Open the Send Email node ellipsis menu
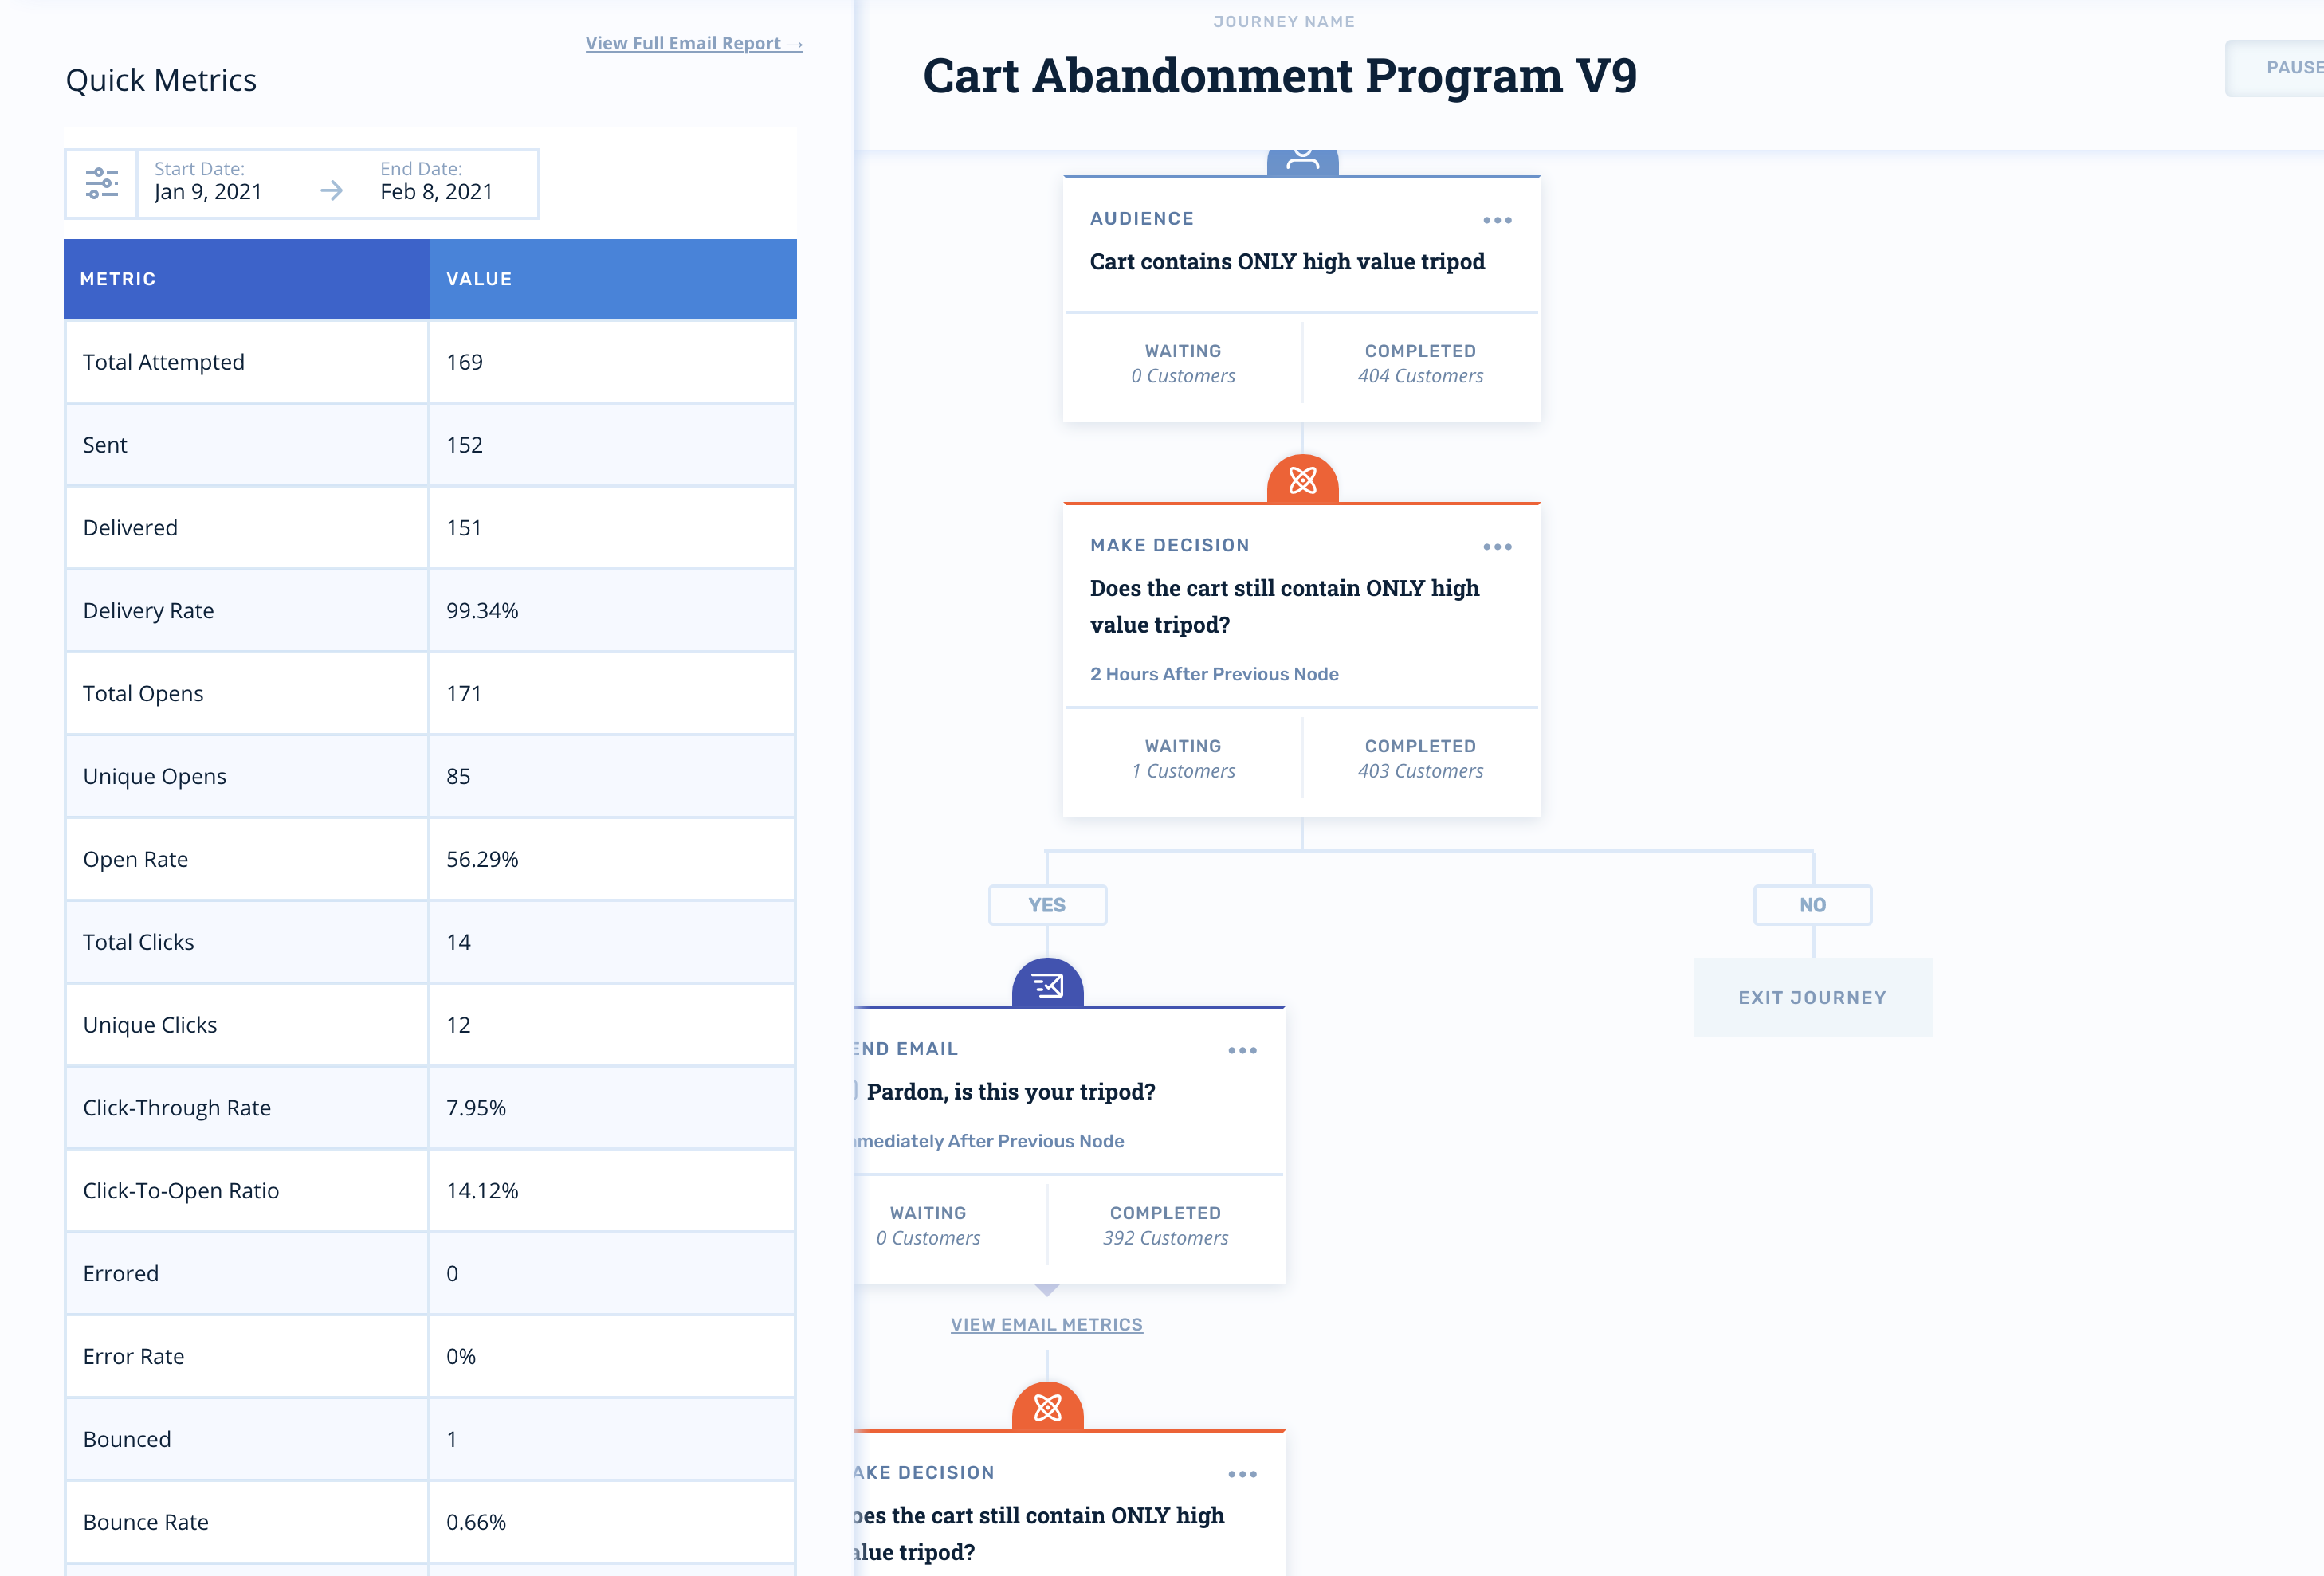 coord(1242,1050)
